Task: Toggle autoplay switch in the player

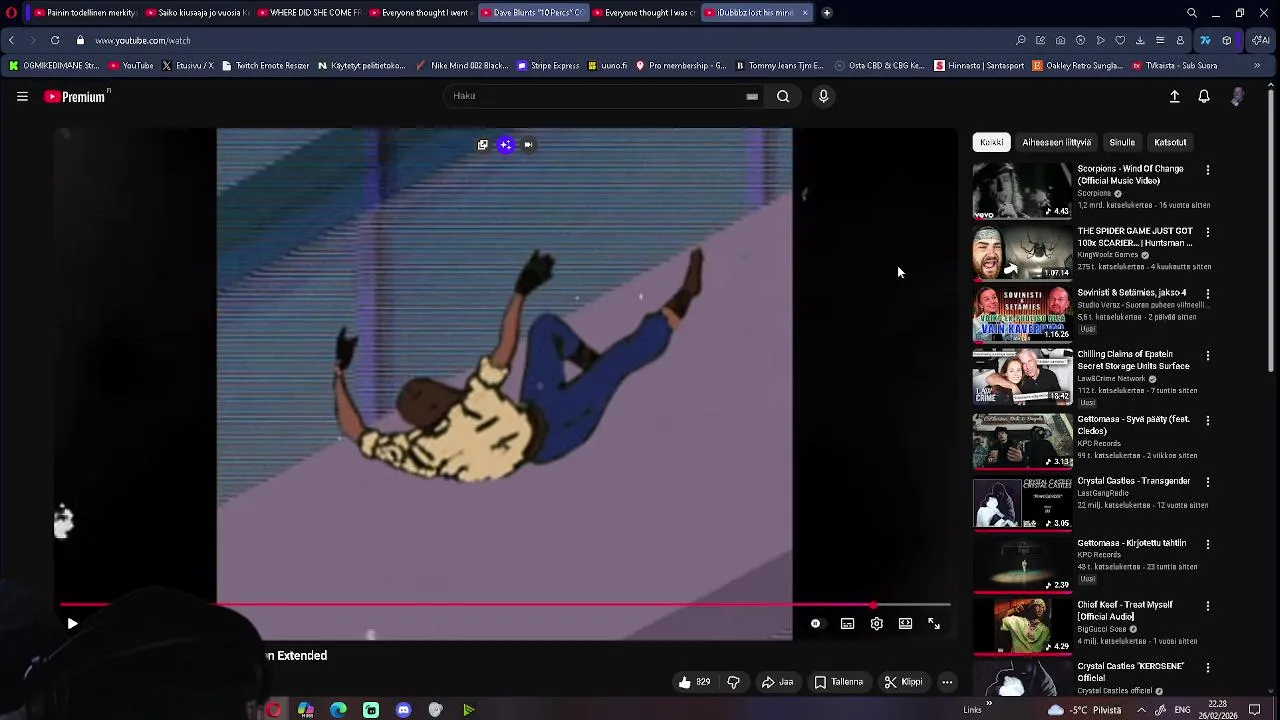Action: [815, 624]
